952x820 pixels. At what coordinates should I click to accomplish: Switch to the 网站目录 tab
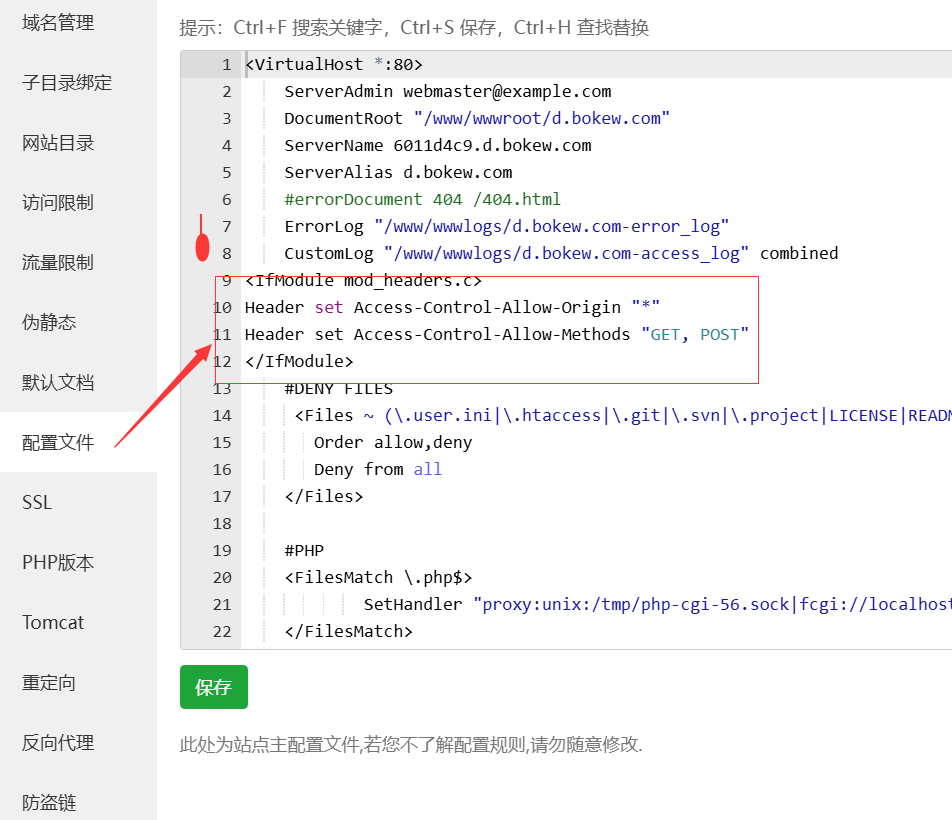[x=58, y=143]
